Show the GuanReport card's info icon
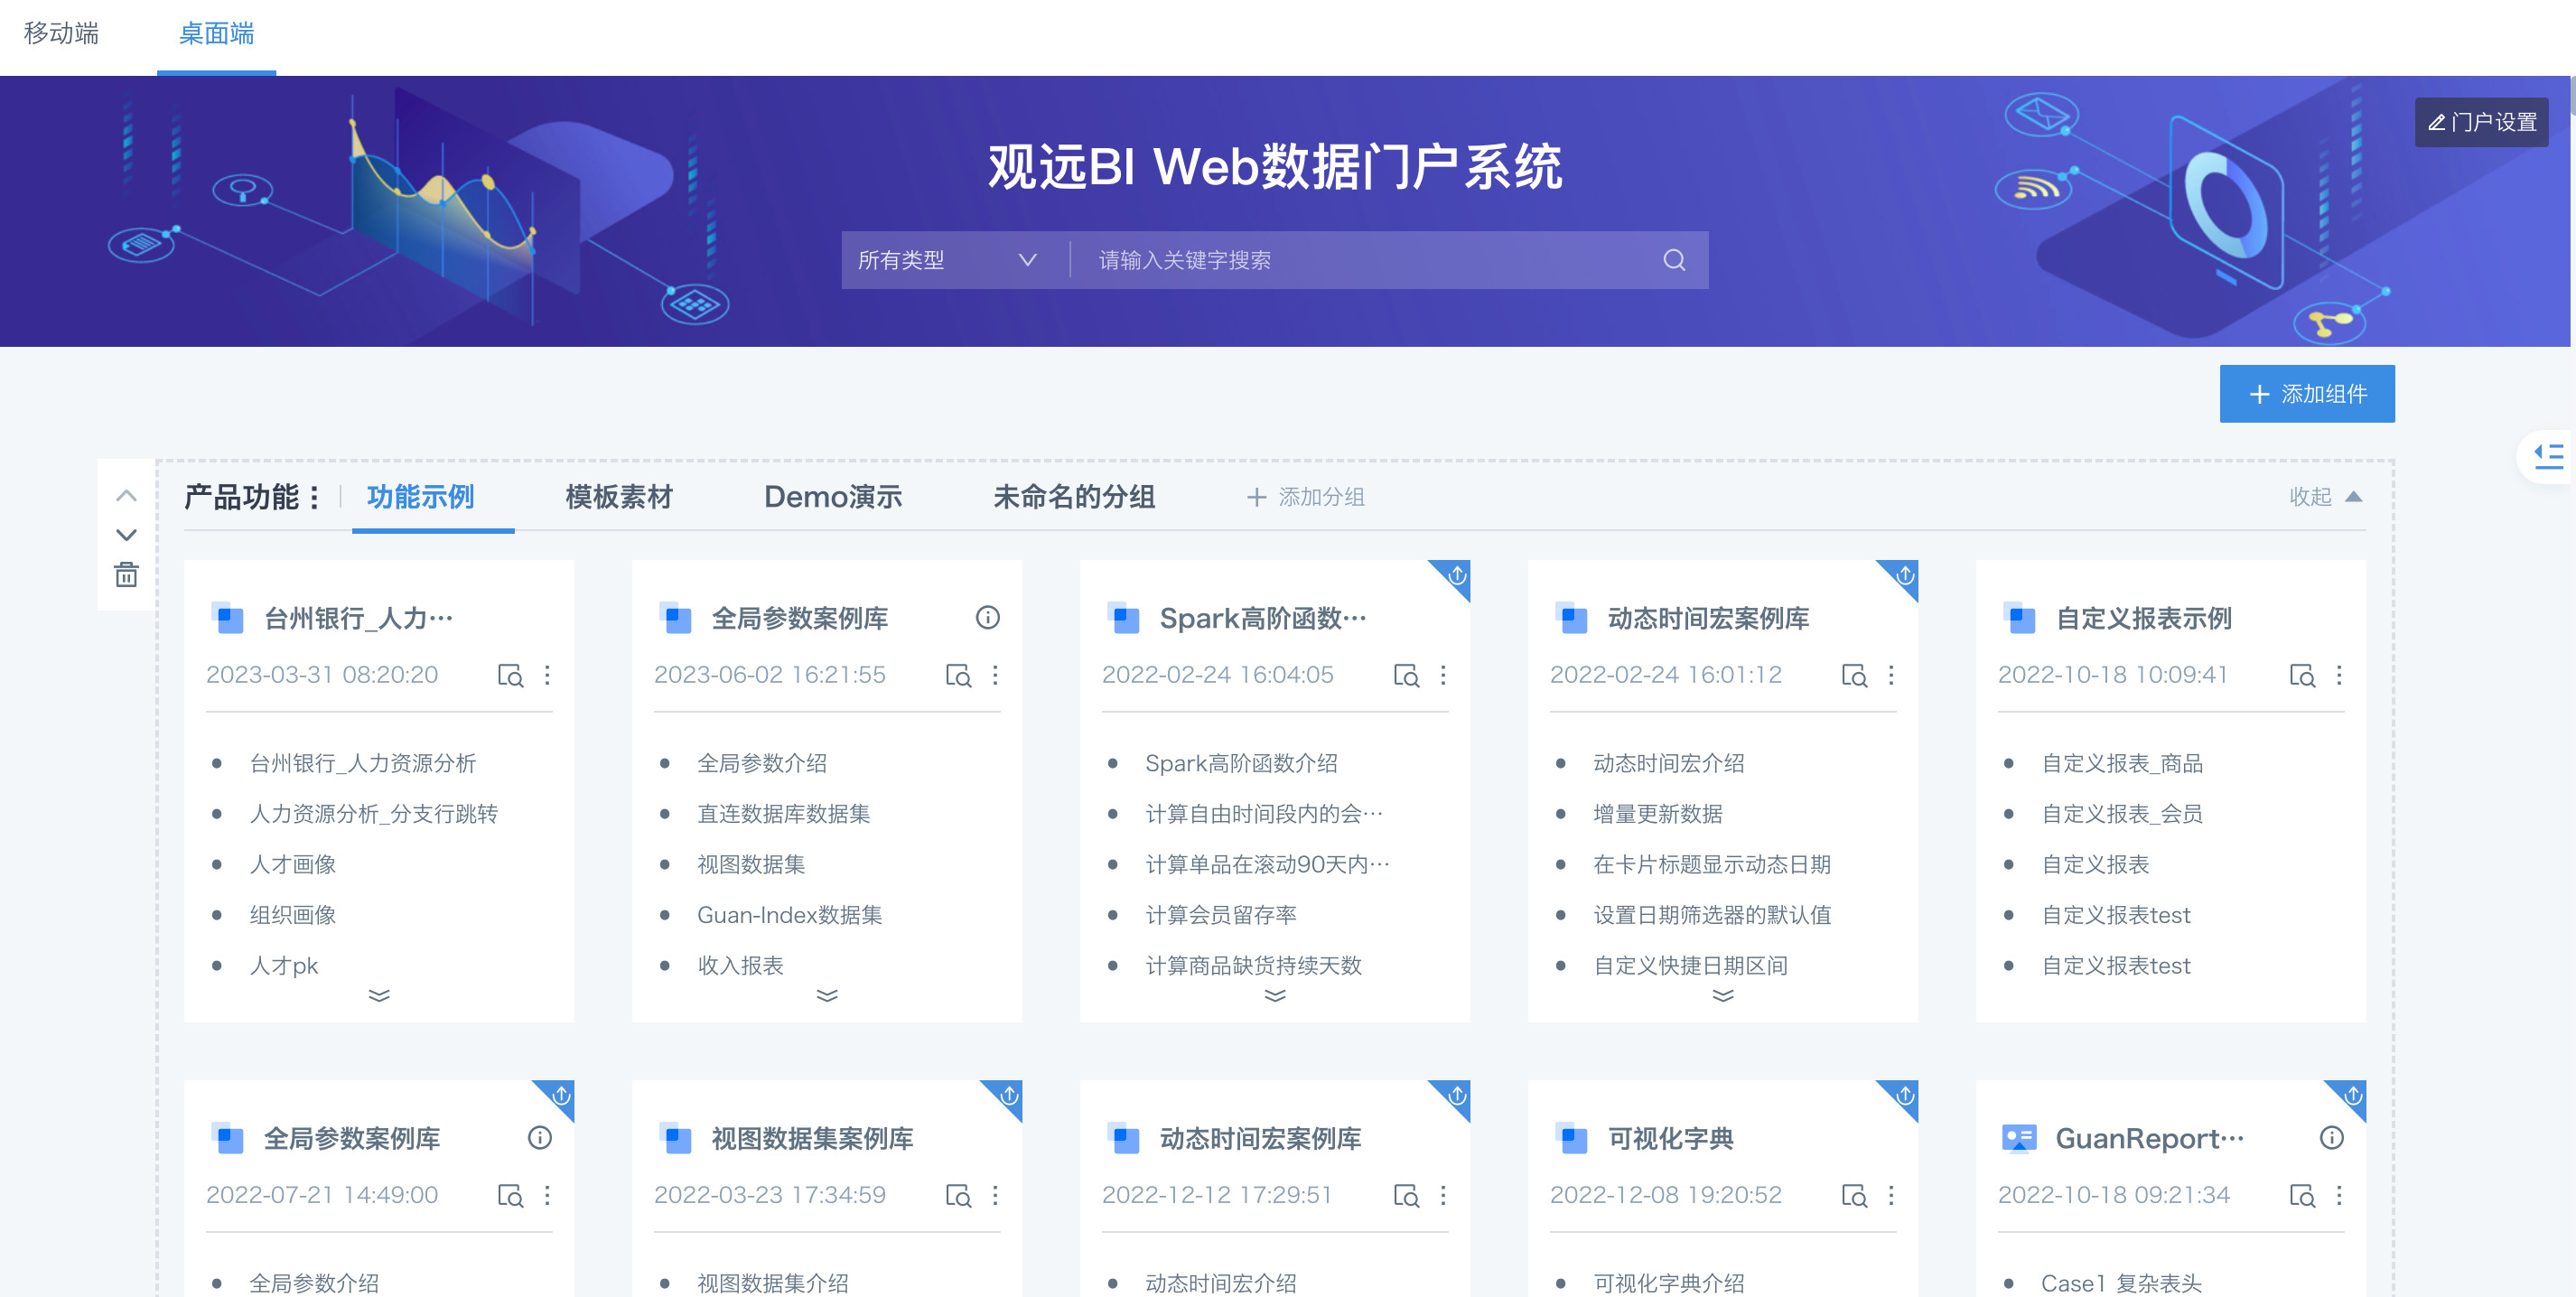This screenshot has height=1297, width=2576. (x=2331, y=1138)
